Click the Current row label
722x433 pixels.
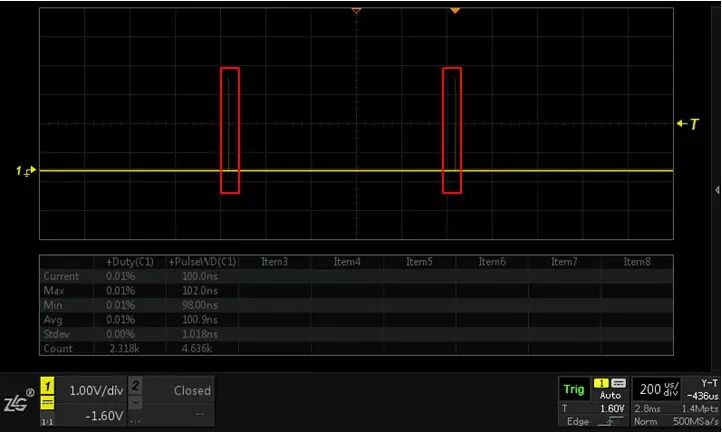[x=61, y=276]
